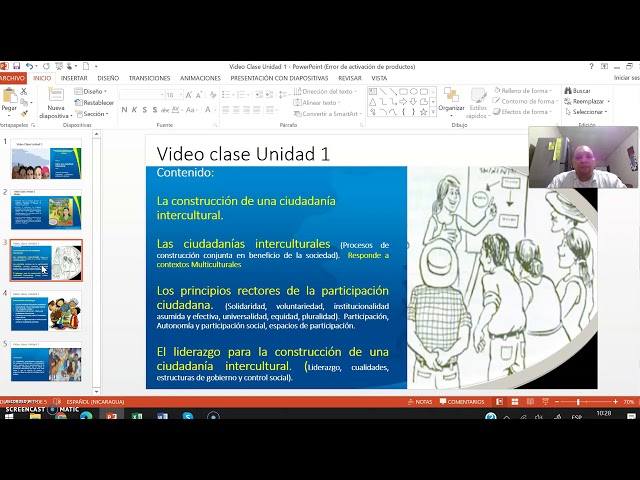Viewport: 640px width, 480px height.
Task: Open the TRANSICIONES ribbon tab
Action: (149, 78)
